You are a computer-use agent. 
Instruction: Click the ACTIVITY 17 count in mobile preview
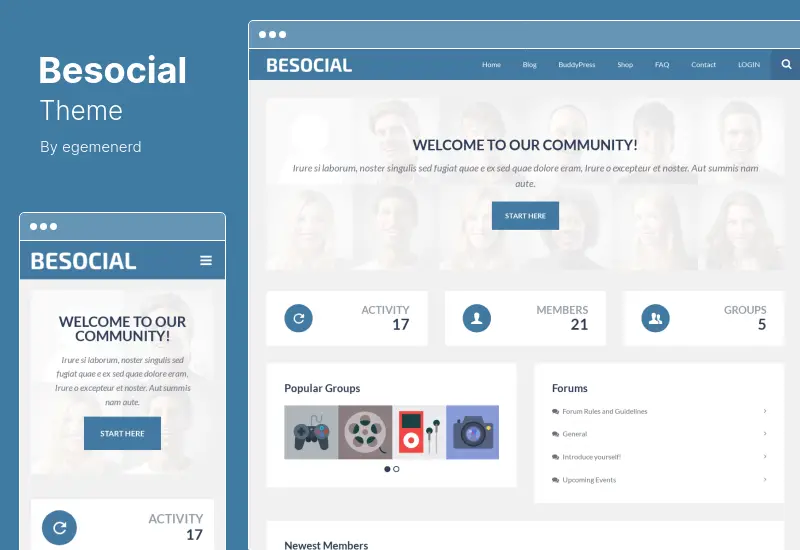[x=176, y=527]
